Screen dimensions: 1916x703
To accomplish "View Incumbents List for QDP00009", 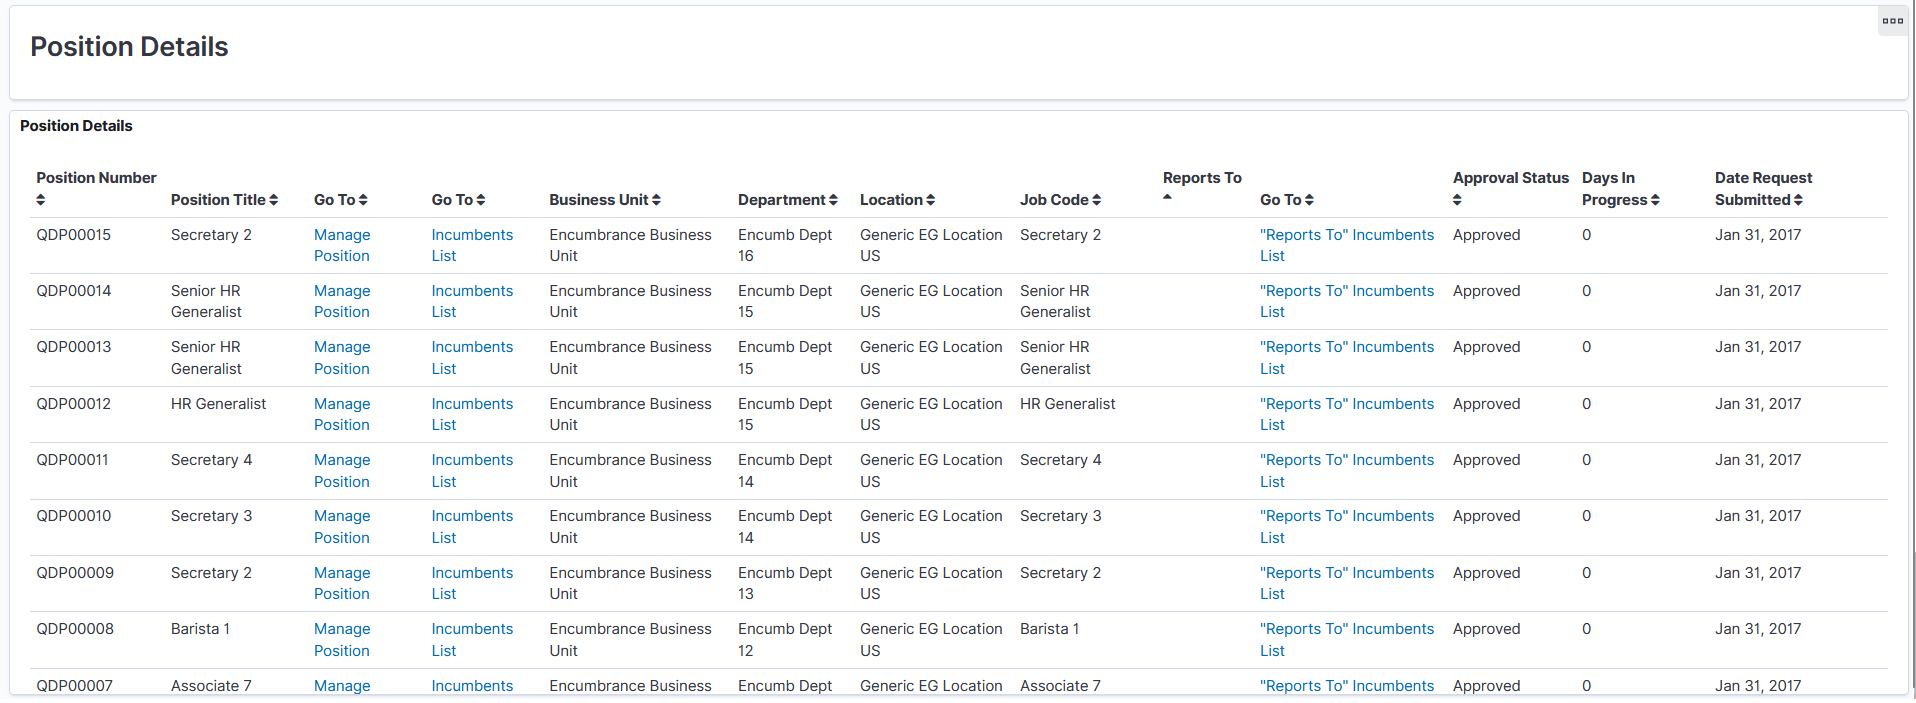I will tap(472, 583).
